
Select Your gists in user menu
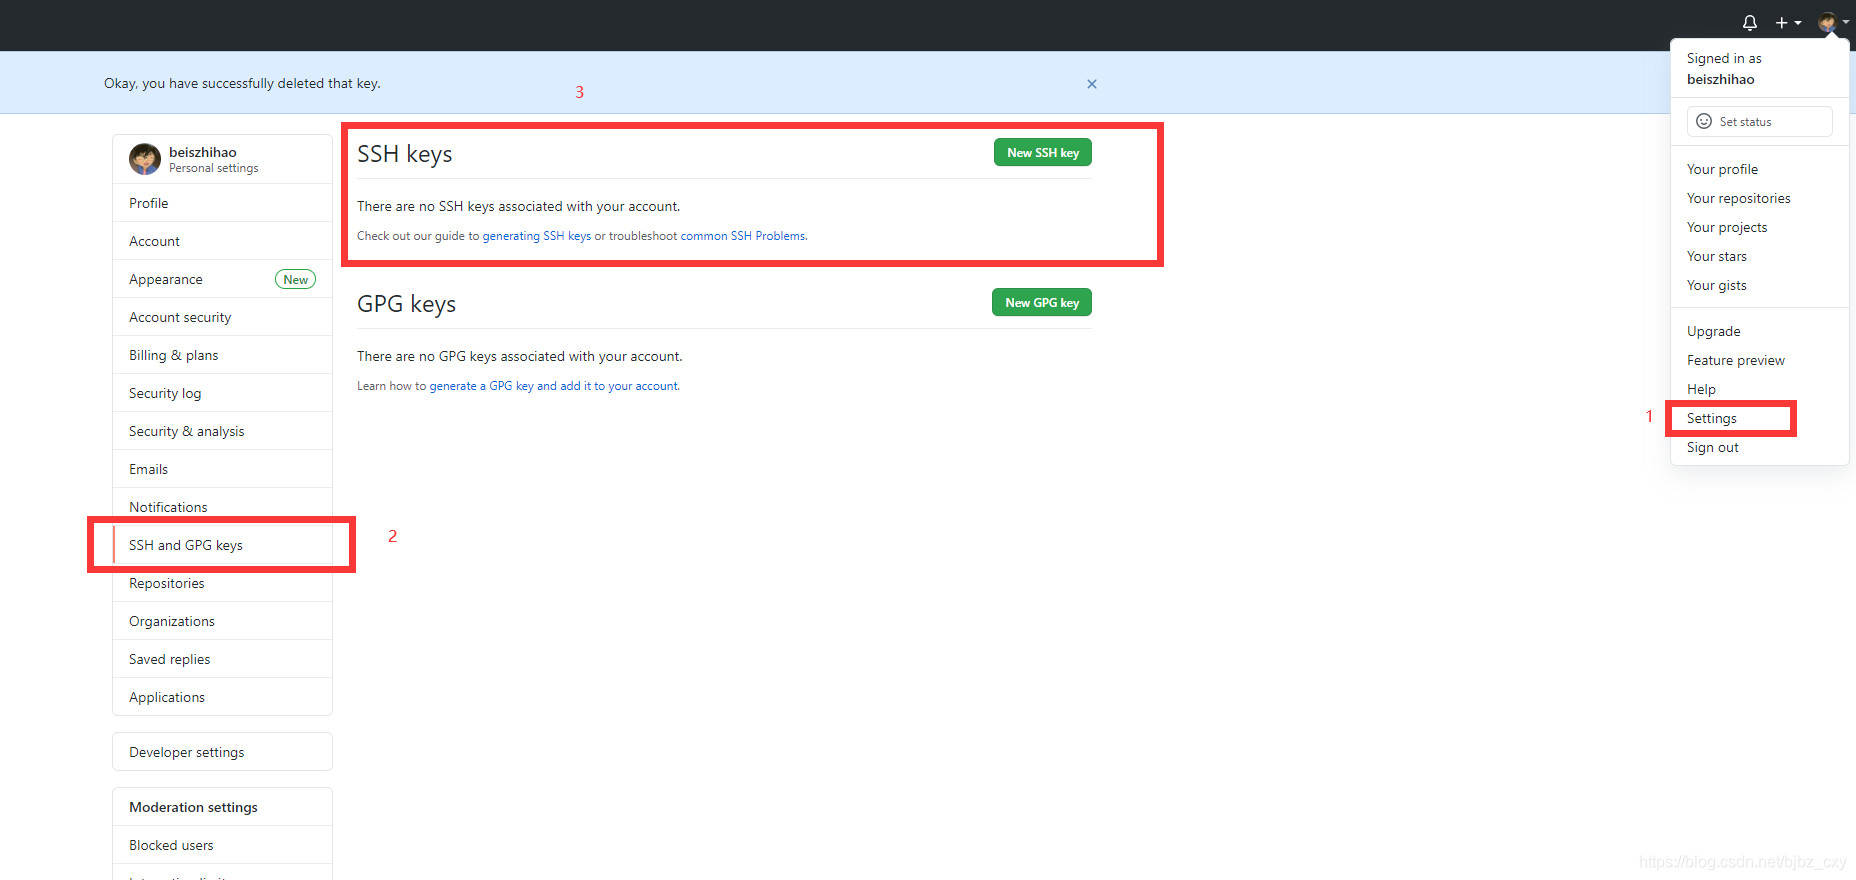pyautogui.click(x=1716, y=285)
